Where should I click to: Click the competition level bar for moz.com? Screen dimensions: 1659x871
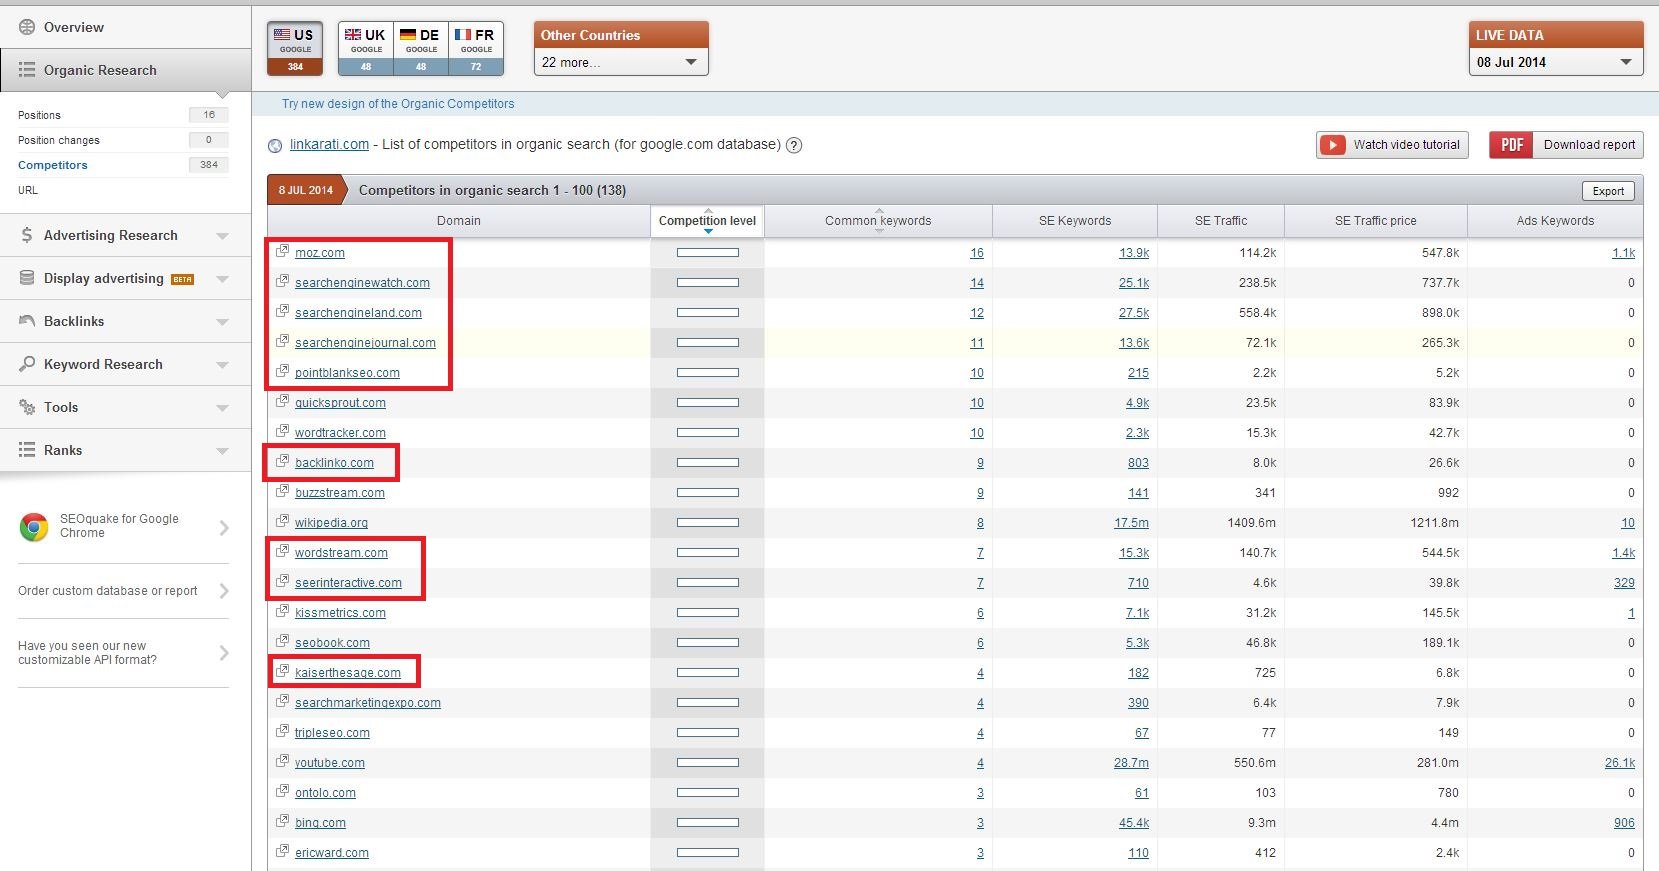pyautogui.click(x=707, y=253)
